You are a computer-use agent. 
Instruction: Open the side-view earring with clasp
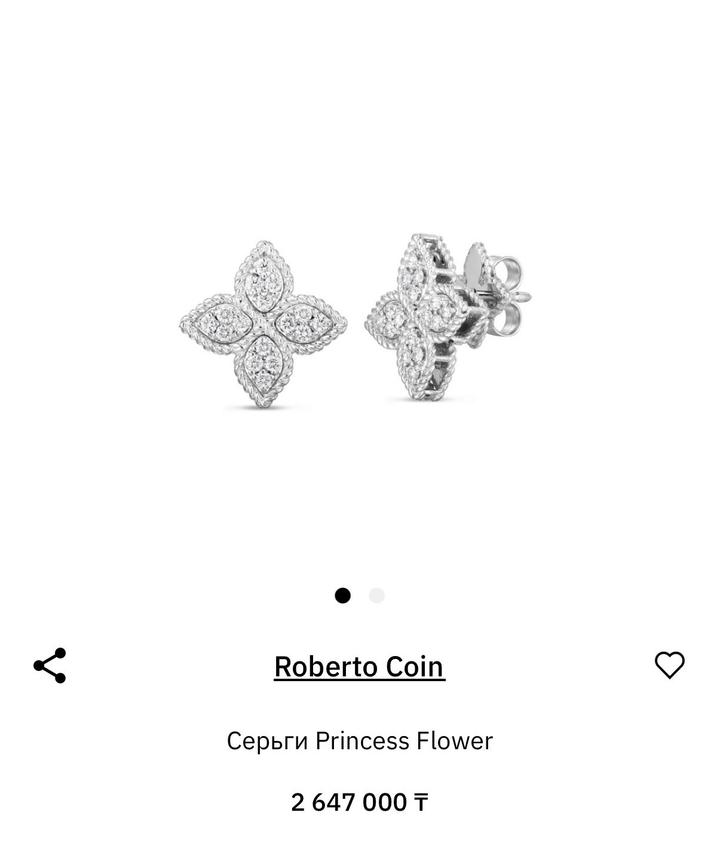click(447, 317)
